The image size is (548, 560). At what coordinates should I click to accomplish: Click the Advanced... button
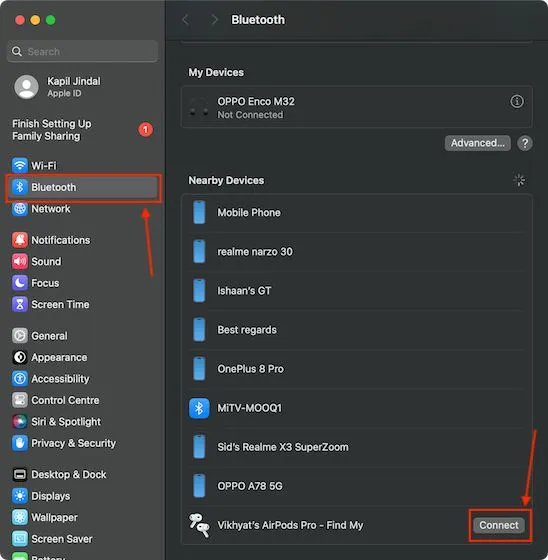pos(477,143)
